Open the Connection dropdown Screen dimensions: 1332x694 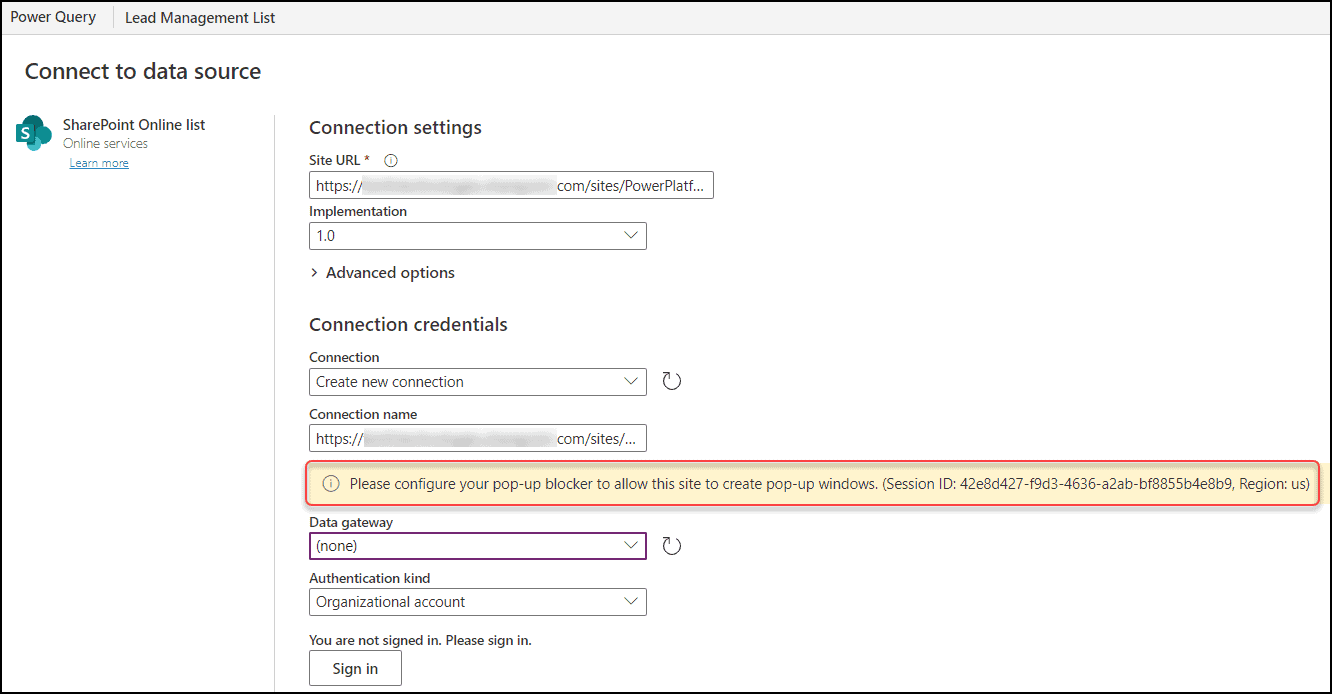tap(478, 382)
